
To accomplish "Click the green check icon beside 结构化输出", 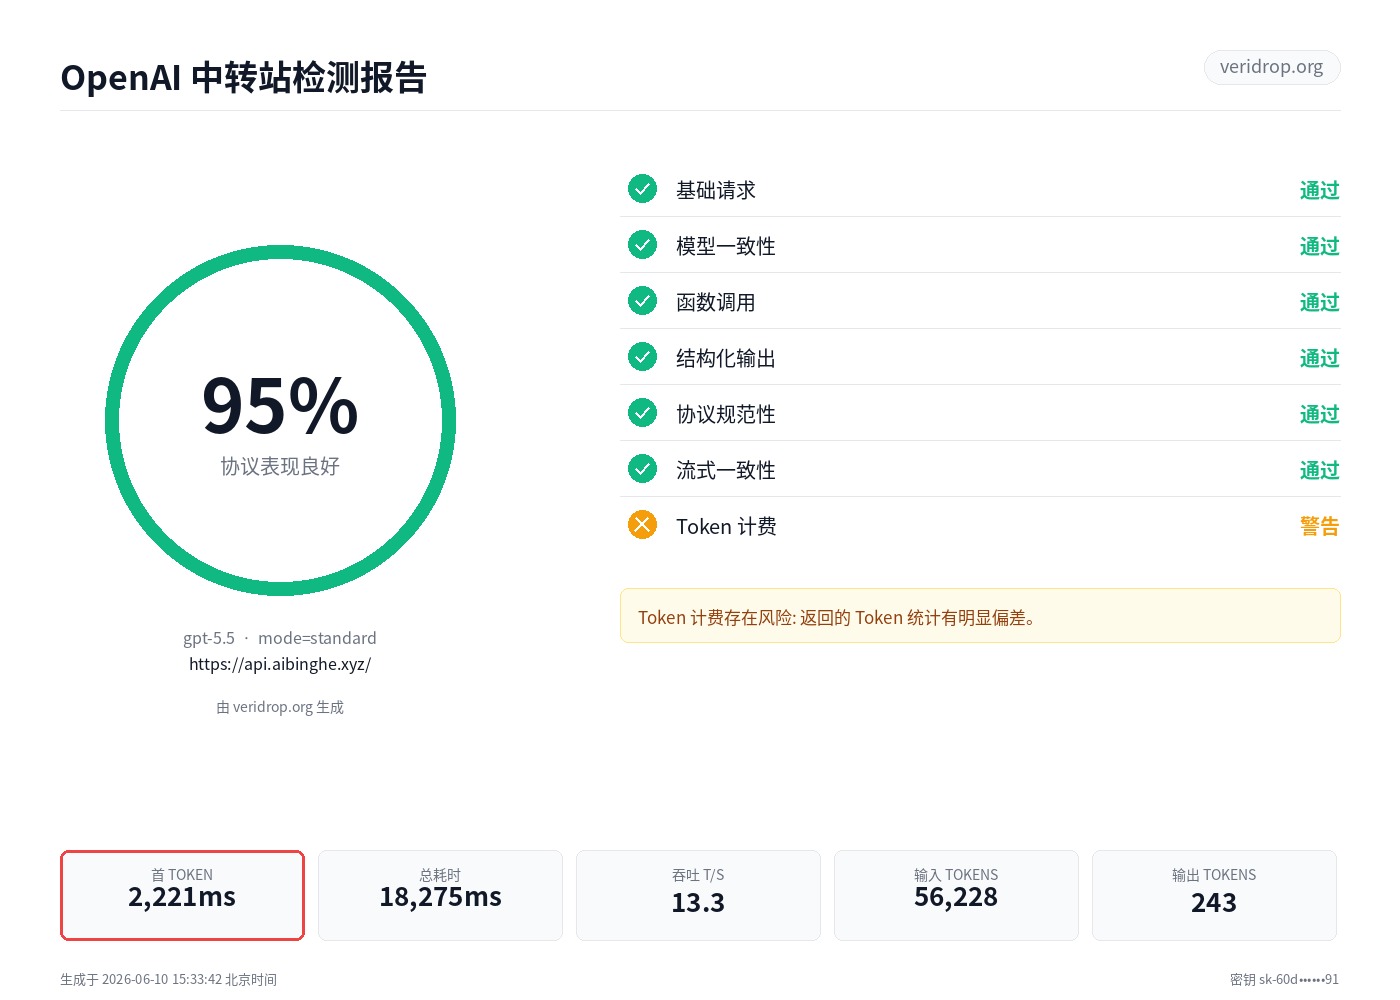I will click(x=642, y=357).
